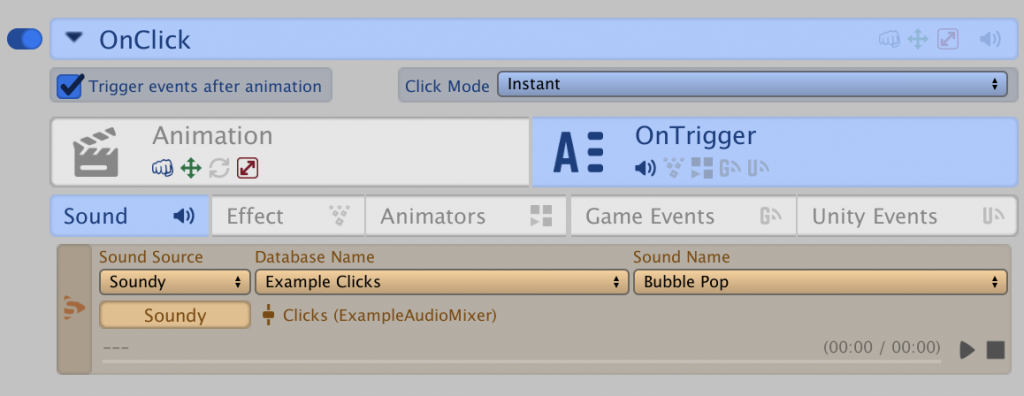Switch to the Effect tab

[x=288, y=216]
